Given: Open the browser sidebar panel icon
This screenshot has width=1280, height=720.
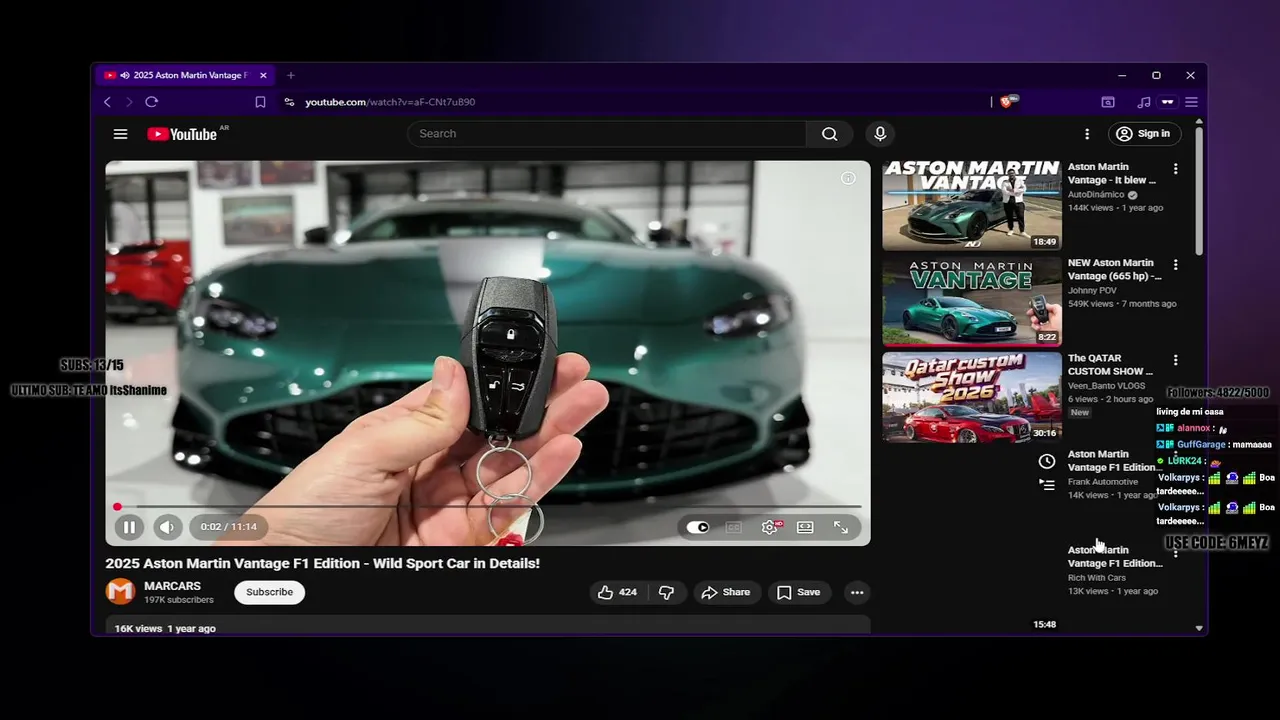Looking at the screenshot, I should tap(1108, 102).
